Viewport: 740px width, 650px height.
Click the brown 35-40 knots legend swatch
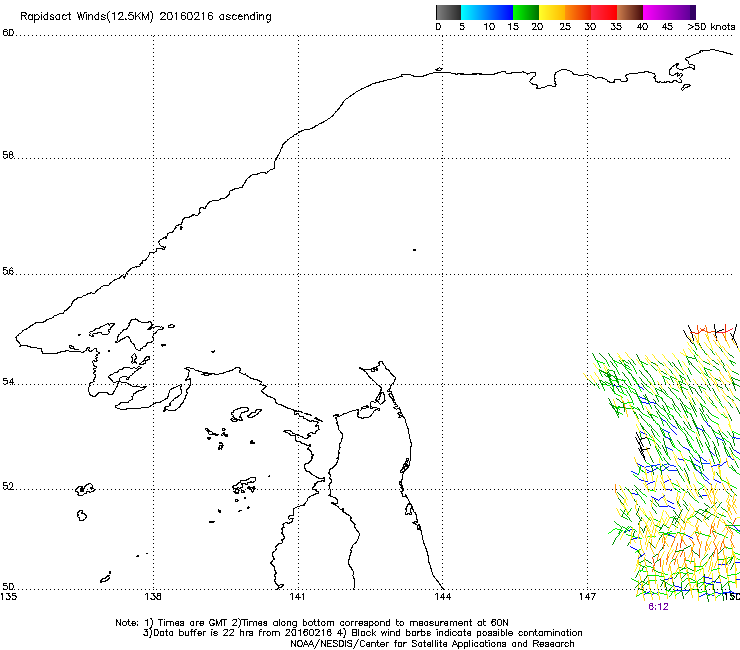630,12
